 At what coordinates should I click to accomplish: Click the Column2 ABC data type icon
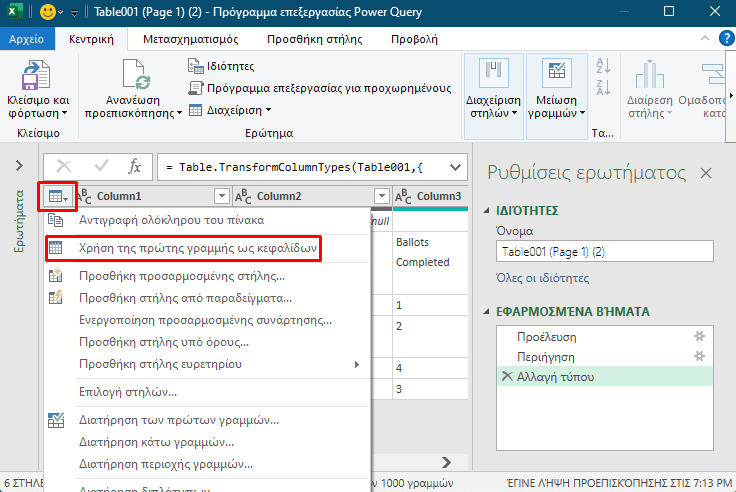pyautogui.click(x=244, y=196)
